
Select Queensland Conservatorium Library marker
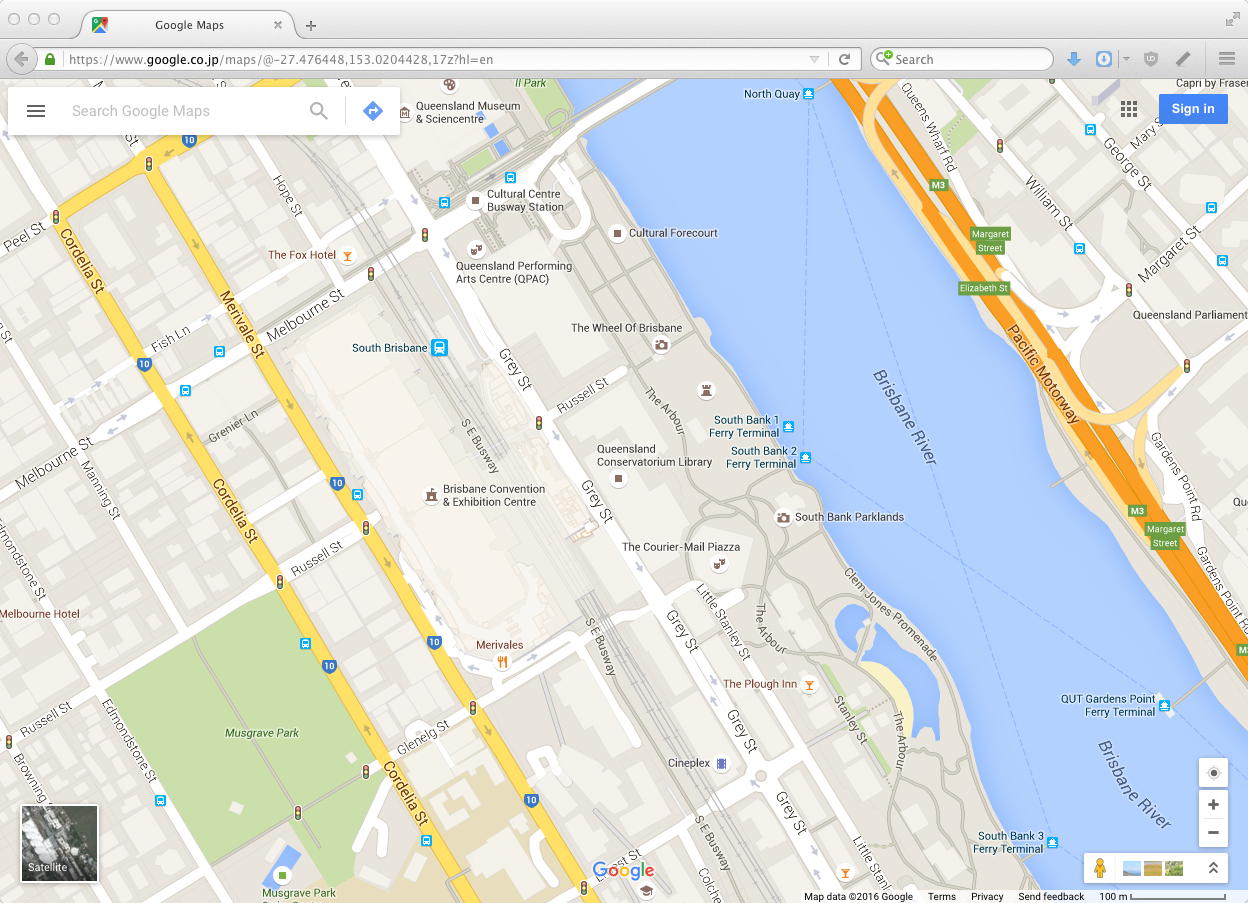(618, 480)
